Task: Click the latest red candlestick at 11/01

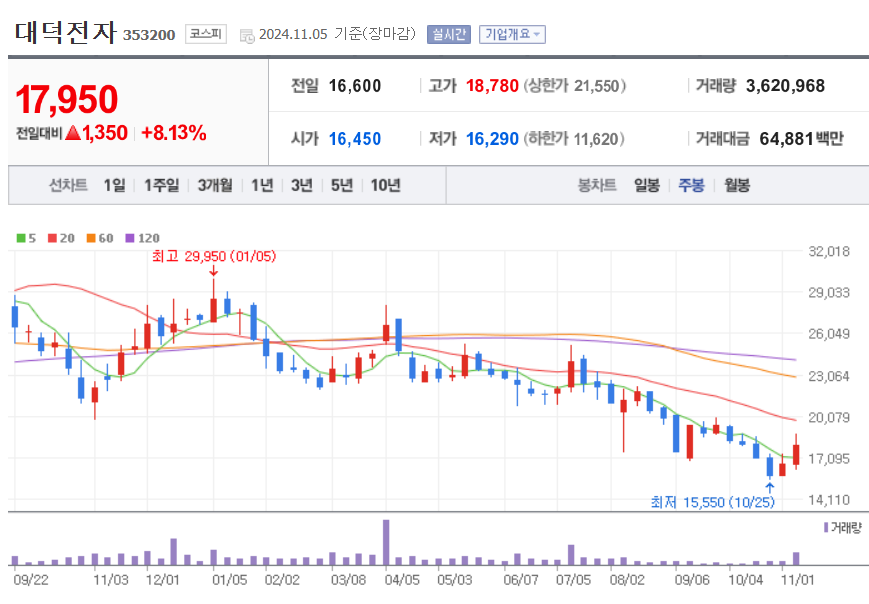Action: point(796,452)
